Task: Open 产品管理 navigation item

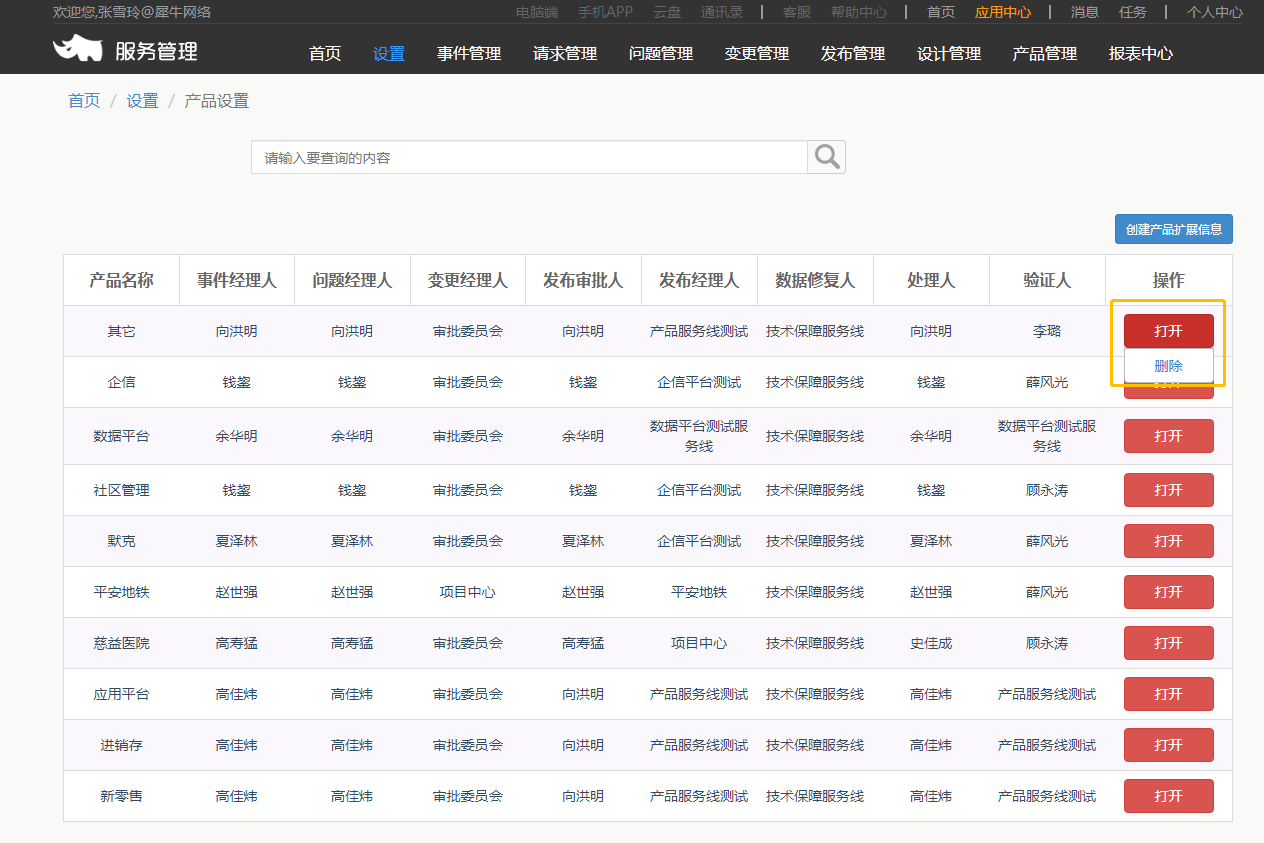Action: coord(1045,53)
